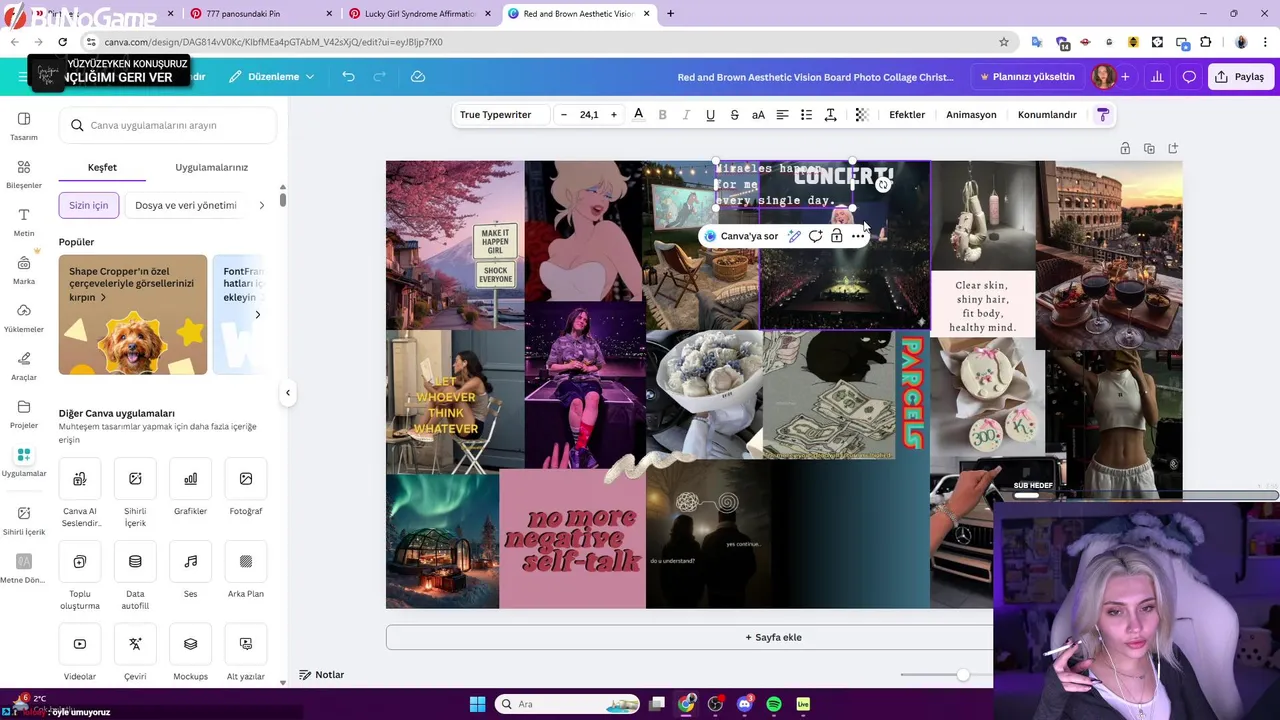Screen dimensions: 1280x720
Task: Show more category chips with arrow
Action: 262,205
